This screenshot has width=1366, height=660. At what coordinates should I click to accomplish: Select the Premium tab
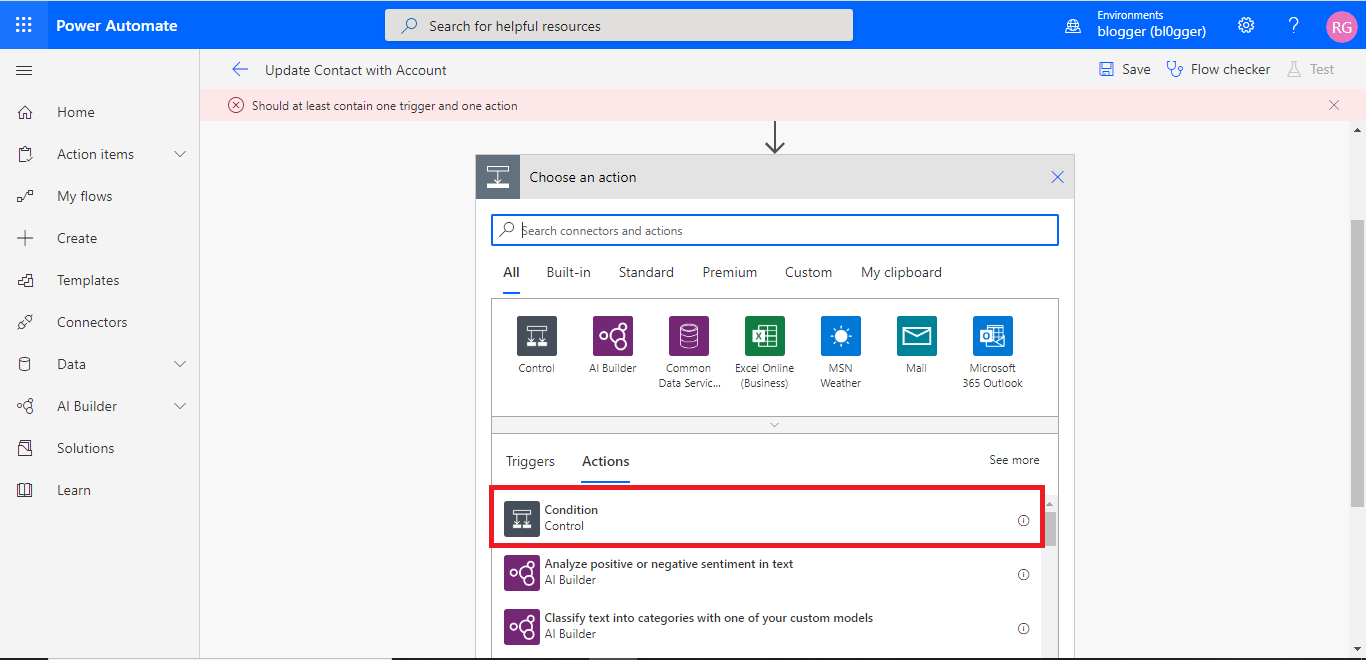click(730, 272)
